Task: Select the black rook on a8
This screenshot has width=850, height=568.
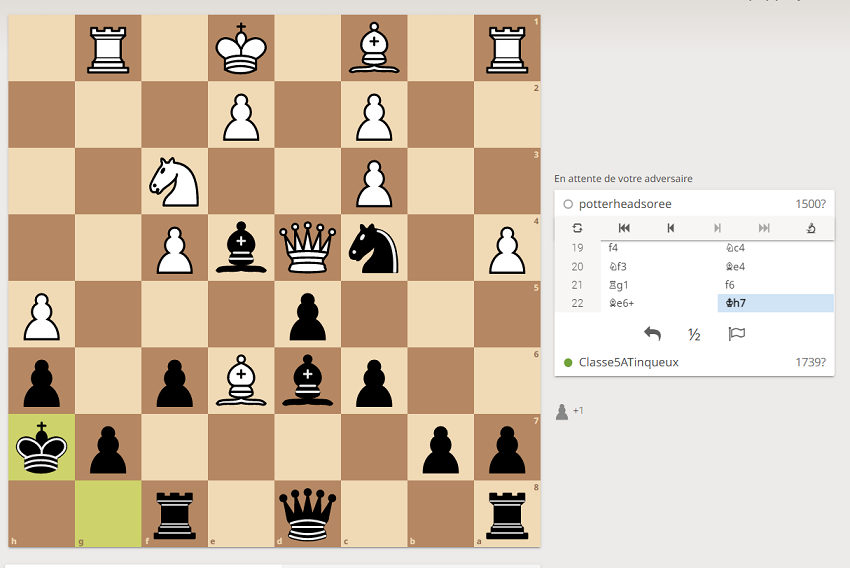Action: 507,514
